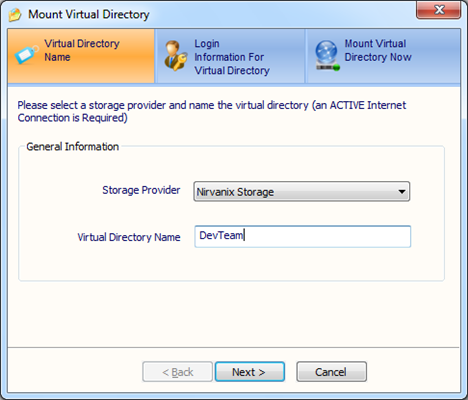Click the Mount Virtual Directory title bar icon
Image resolution: width=468 pixels, height=400 pixels.
click(15, 15)
